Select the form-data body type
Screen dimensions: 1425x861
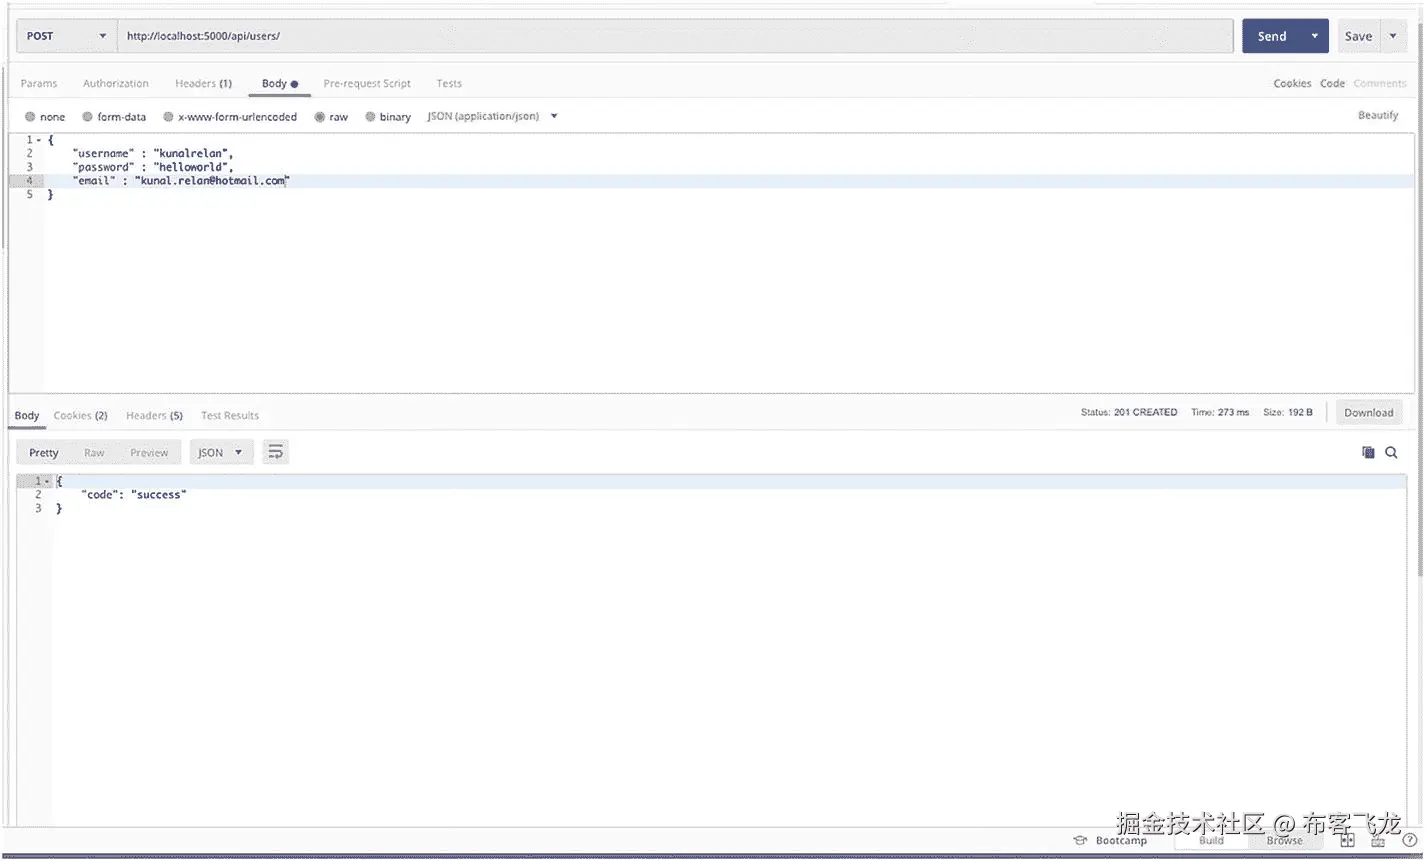(114, 117)
